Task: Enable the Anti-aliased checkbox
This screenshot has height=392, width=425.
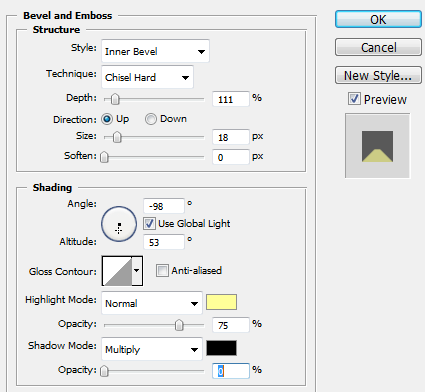Action: [162, 270]
